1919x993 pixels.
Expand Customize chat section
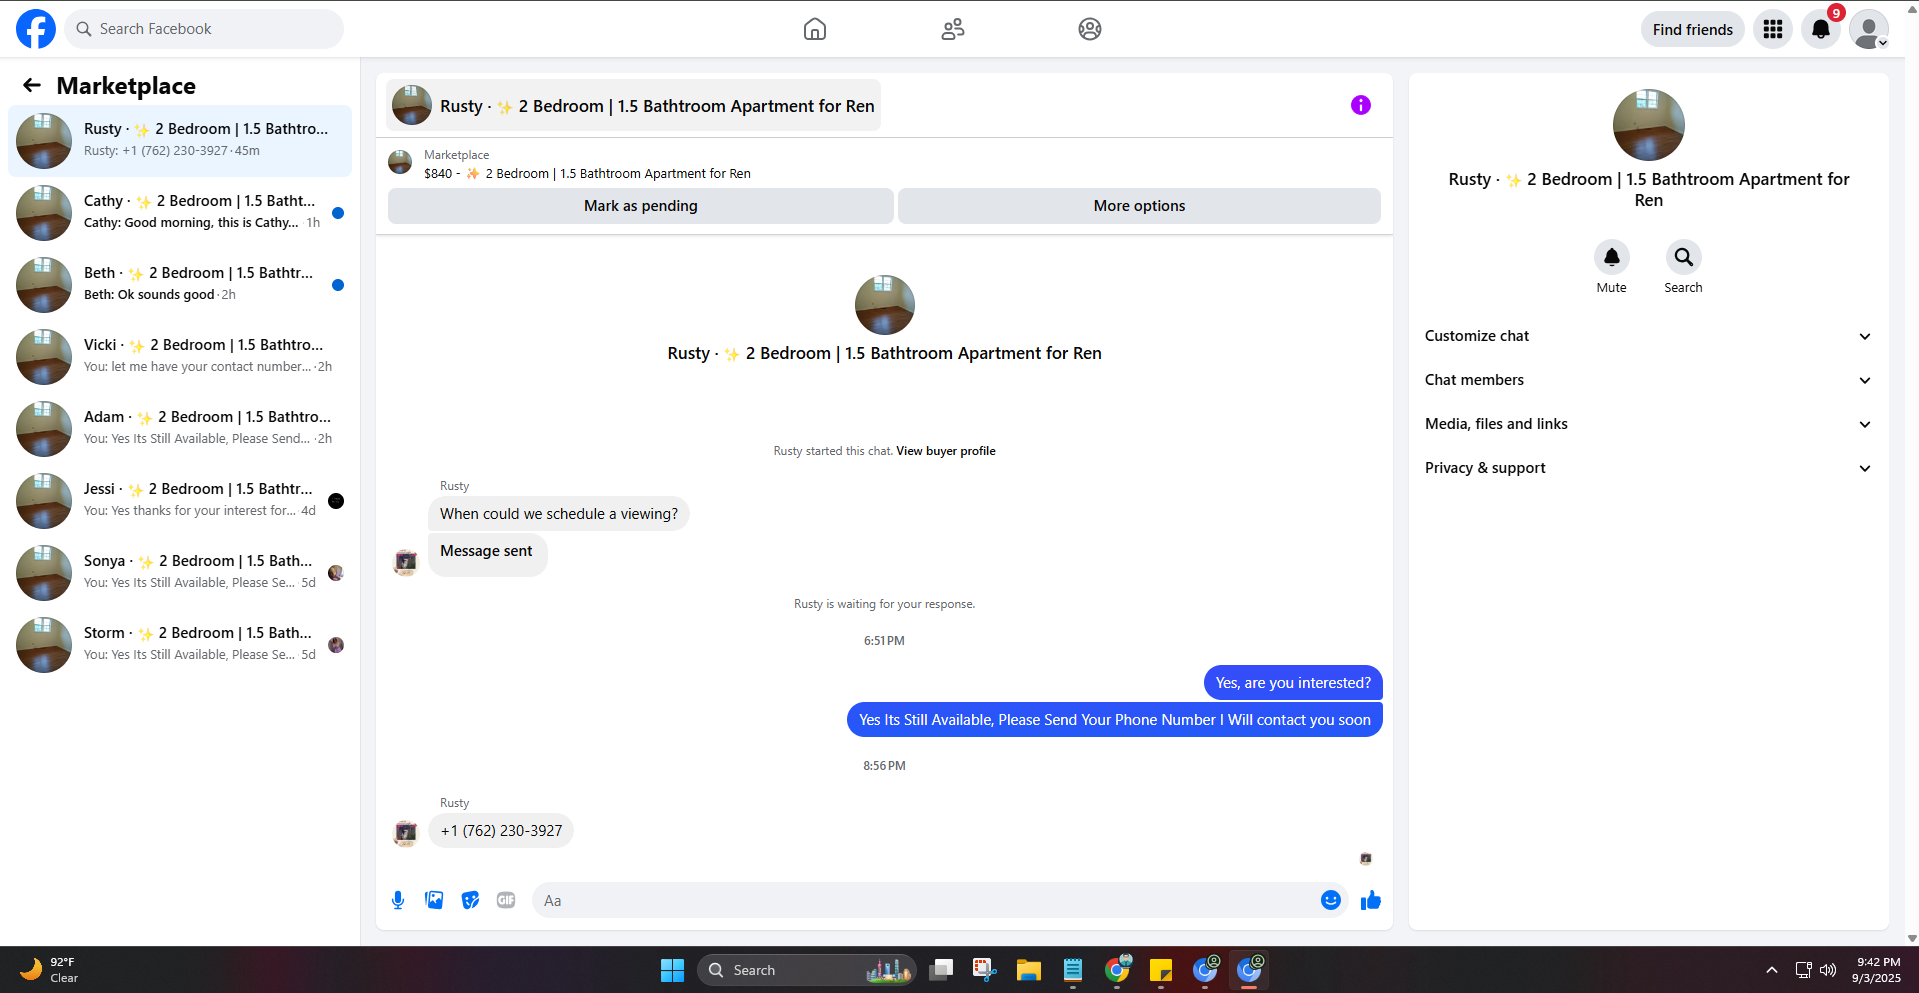[1648, 336]
